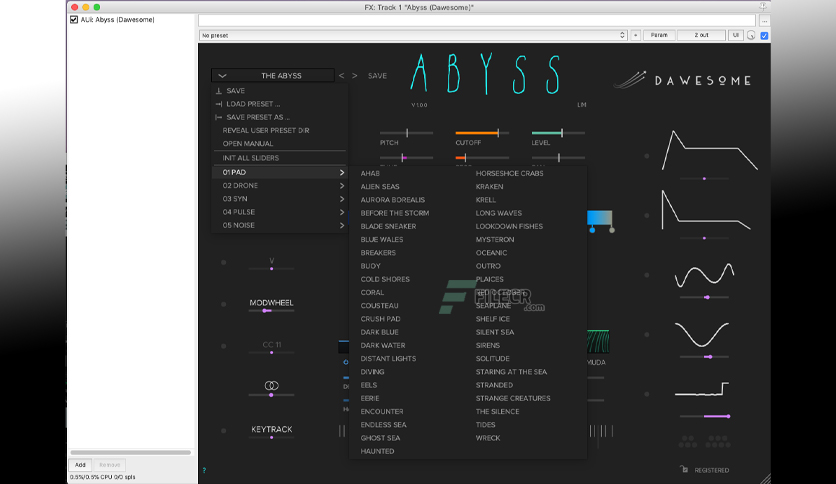836x484 pixels.
Task: Click the dot grid pattern at bottom right
Action: (704, 441)
